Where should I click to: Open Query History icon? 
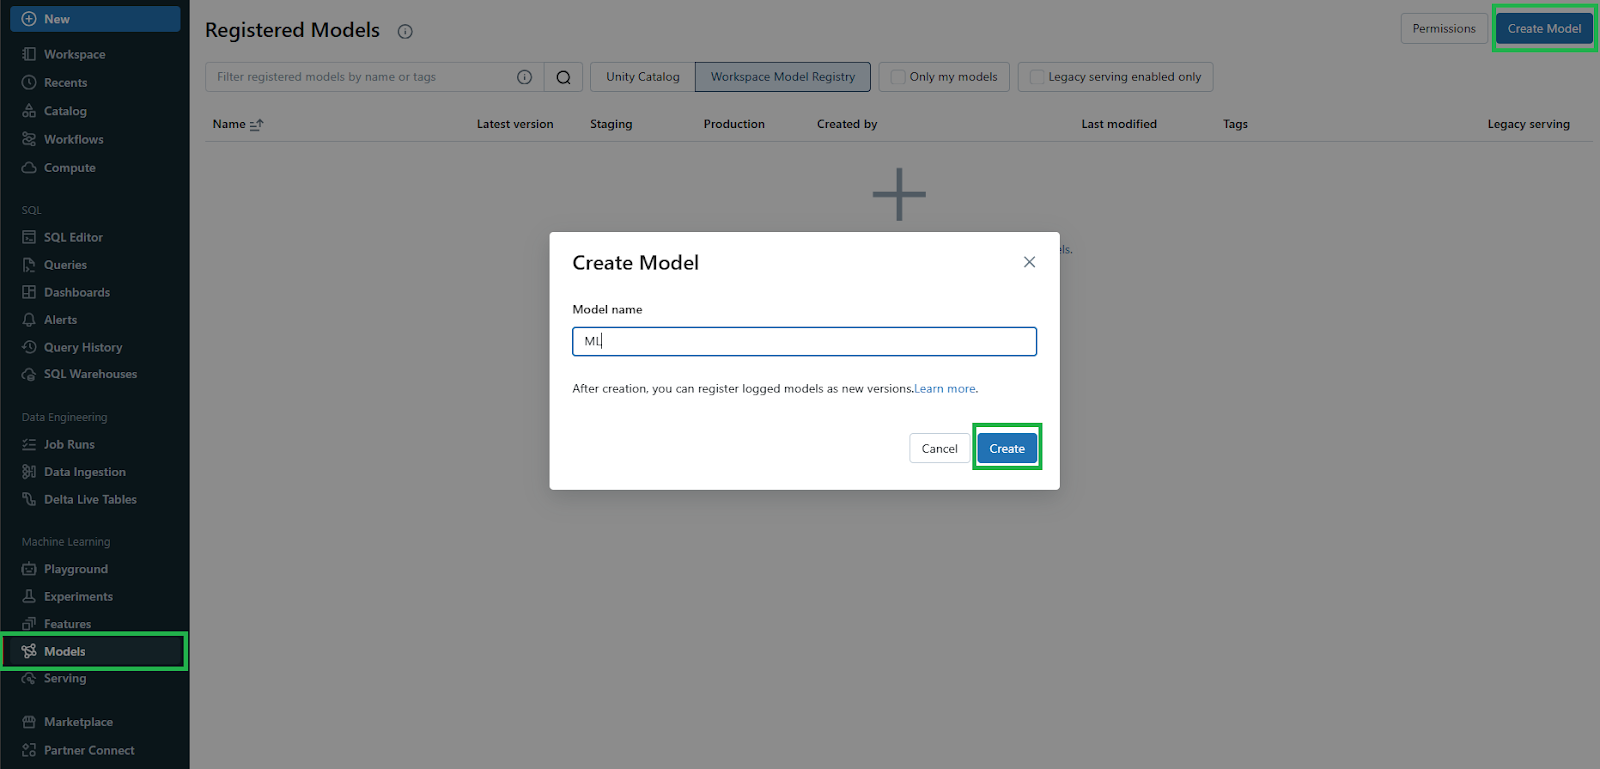pos(29,347)
